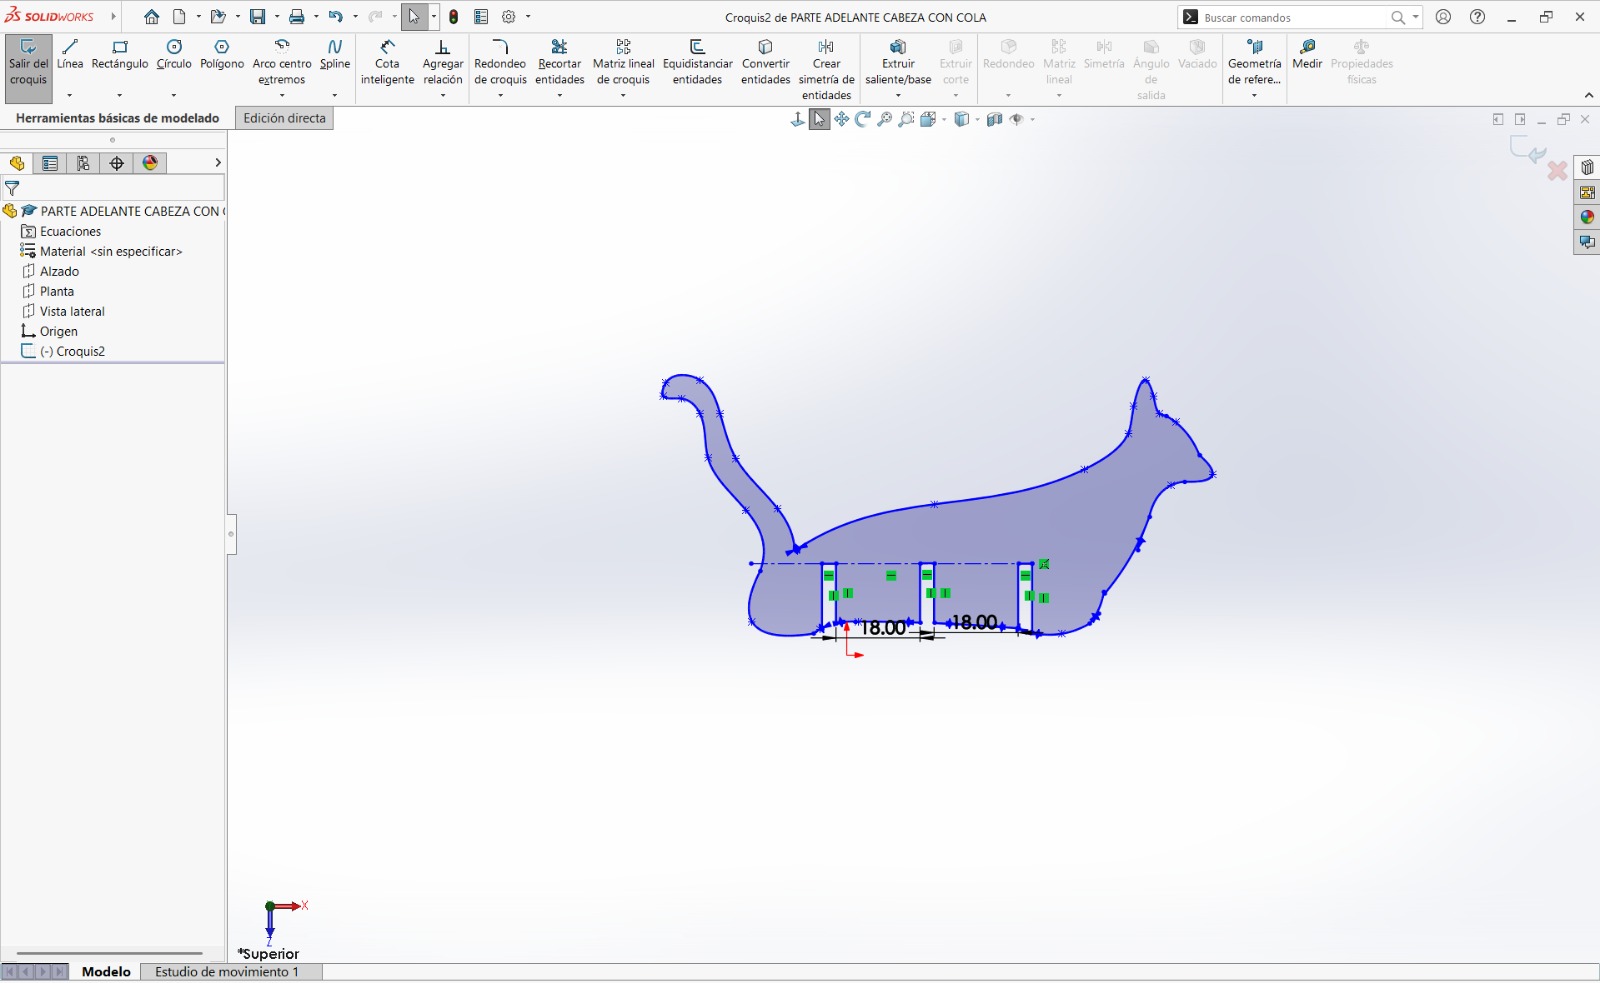This screenshot has height=983, width=1600.
Task: Click Crear simetría de entidades
Action: pos(827,70)
